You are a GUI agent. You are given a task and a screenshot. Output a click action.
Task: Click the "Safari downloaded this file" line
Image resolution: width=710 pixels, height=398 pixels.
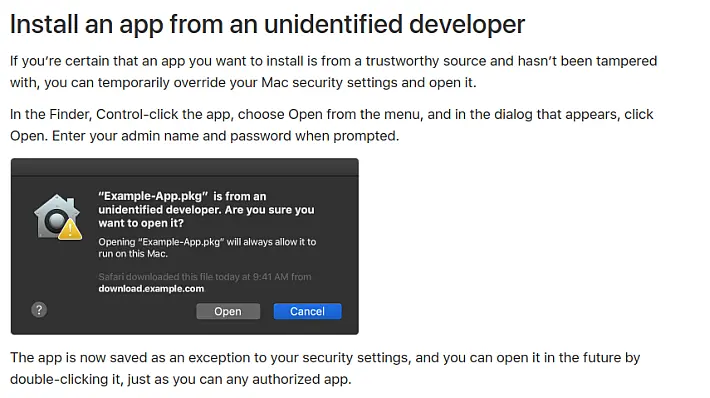click(205, 277)
